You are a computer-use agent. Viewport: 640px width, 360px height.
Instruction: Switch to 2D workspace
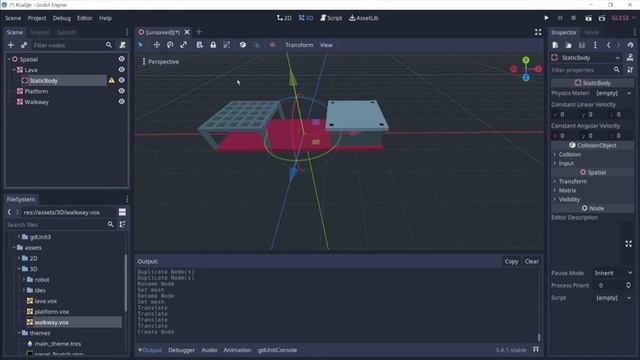[x=284, y=18]
